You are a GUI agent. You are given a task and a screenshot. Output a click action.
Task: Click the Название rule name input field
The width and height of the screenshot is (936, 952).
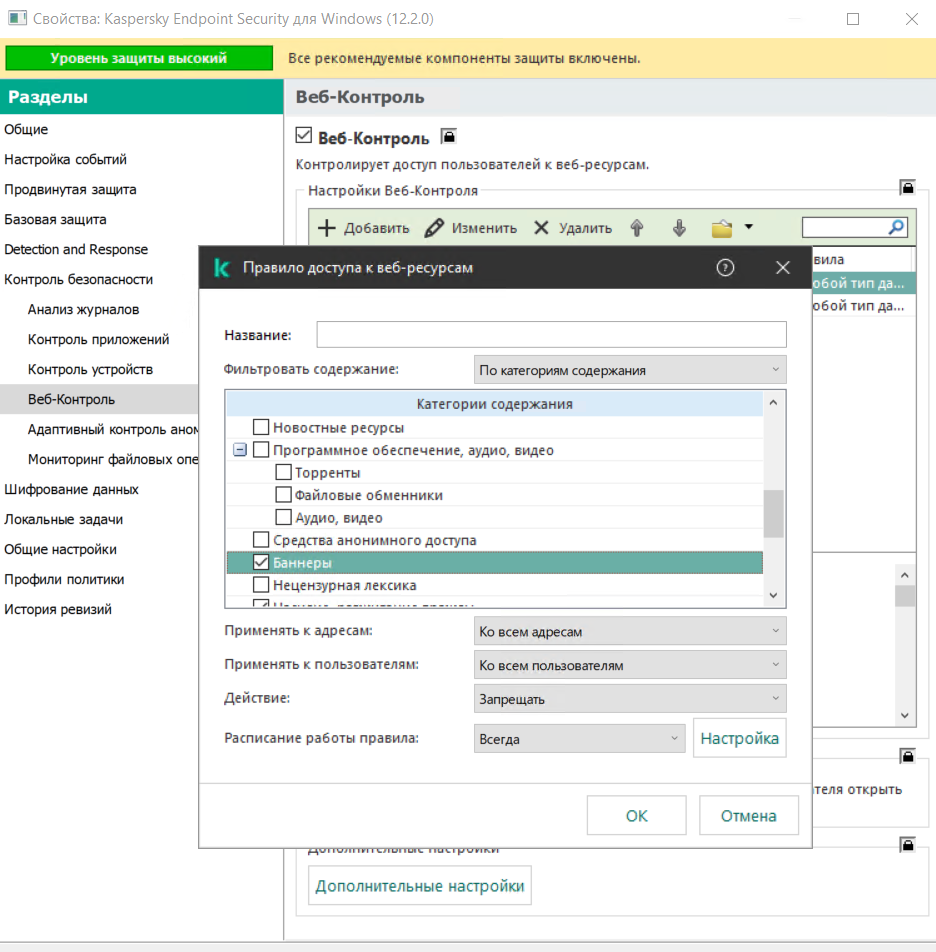[551, 334]
